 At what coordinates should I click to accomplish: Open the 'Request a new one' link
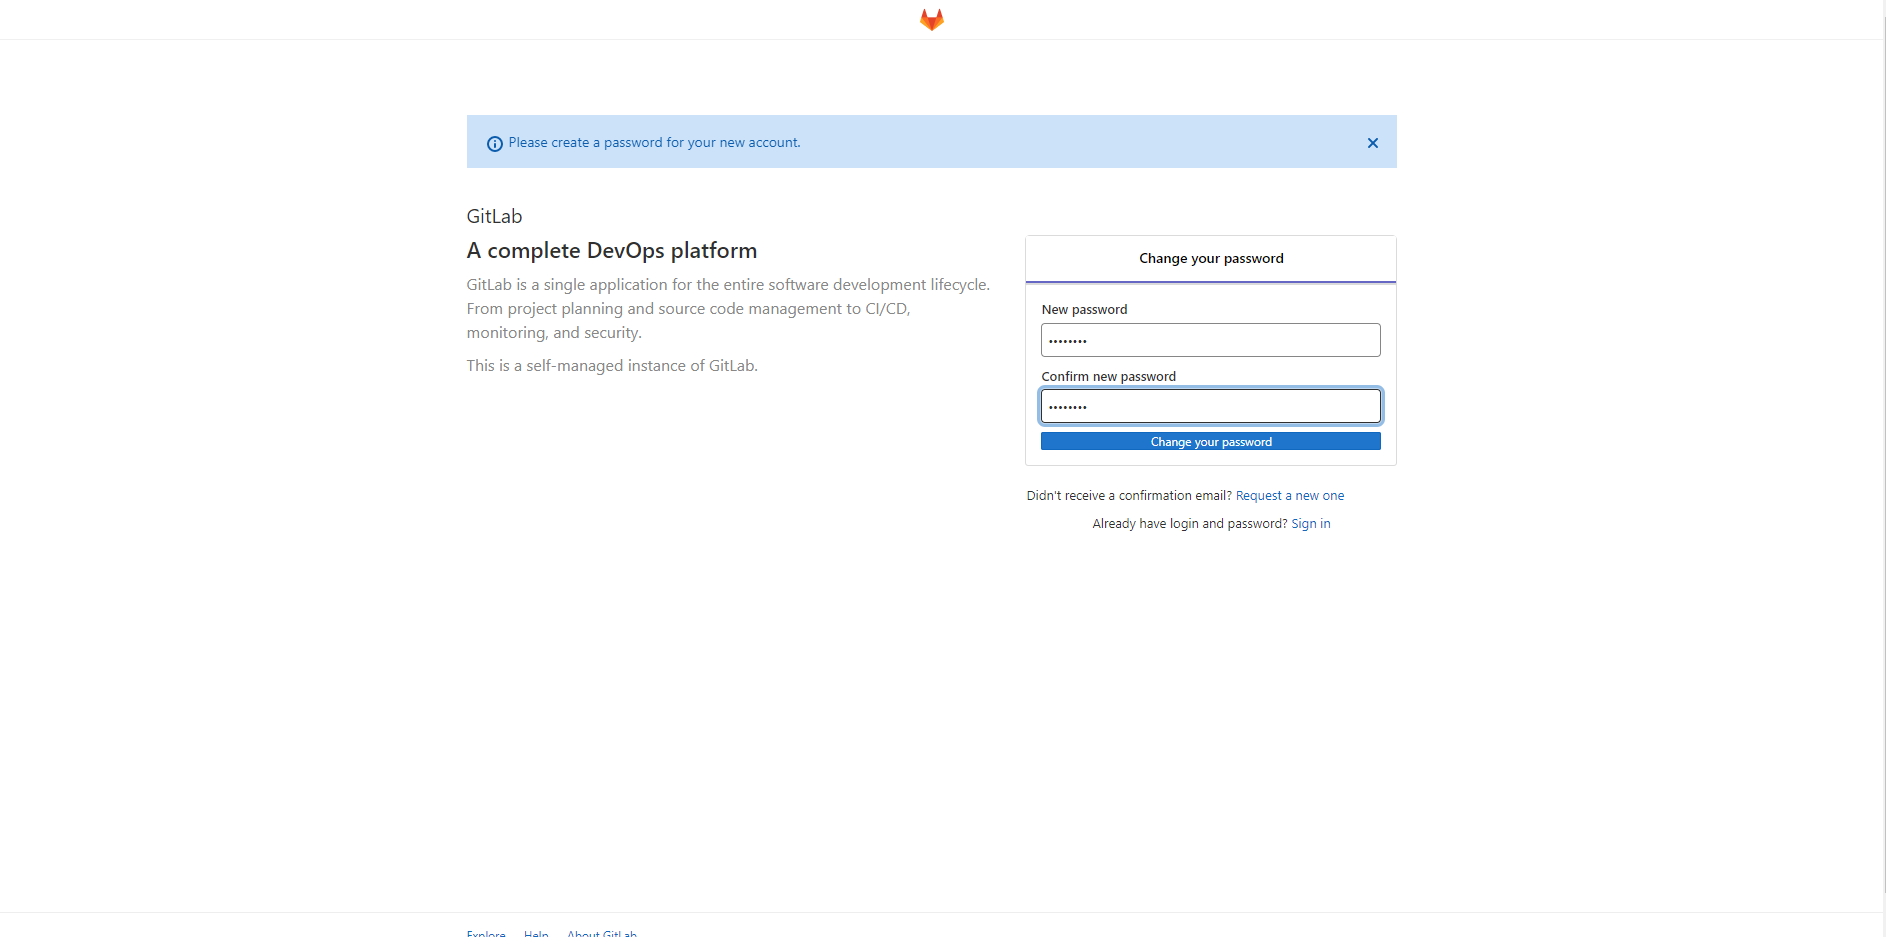pos(1290,496)
